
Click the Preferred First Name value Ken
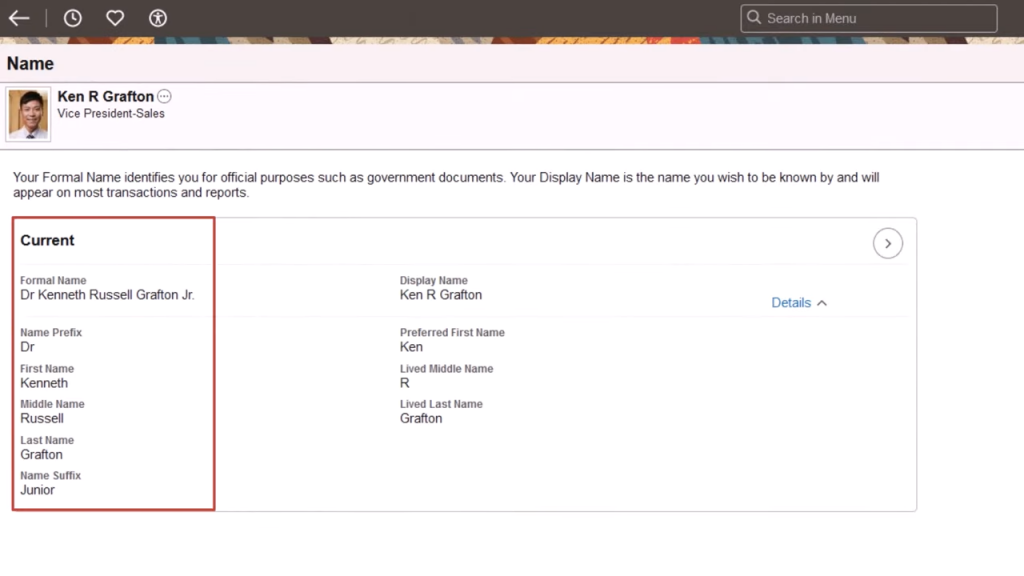(411, 347)
